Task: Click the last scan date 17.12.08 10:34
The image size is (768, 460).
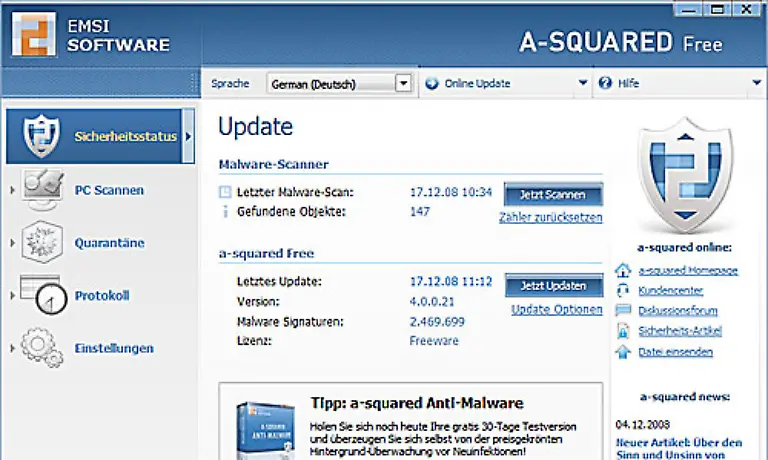Action: 451,192
